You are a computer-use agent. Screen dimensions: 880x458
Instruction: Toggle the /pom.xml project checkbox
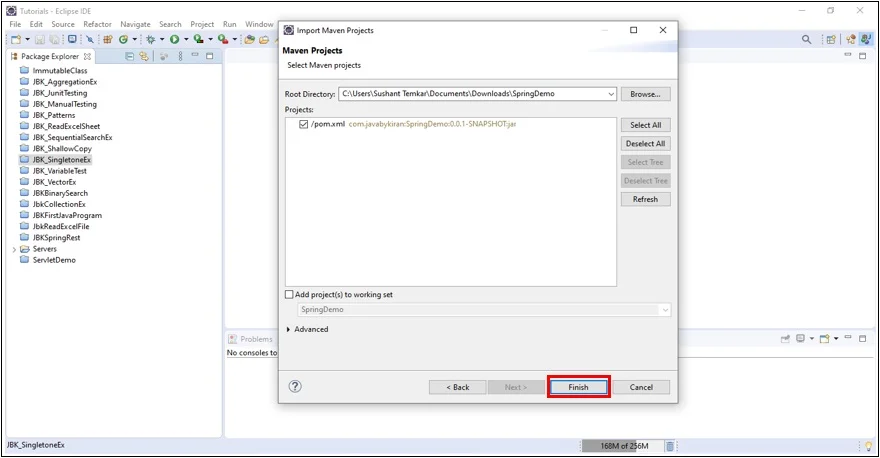(x=304, y=124)
